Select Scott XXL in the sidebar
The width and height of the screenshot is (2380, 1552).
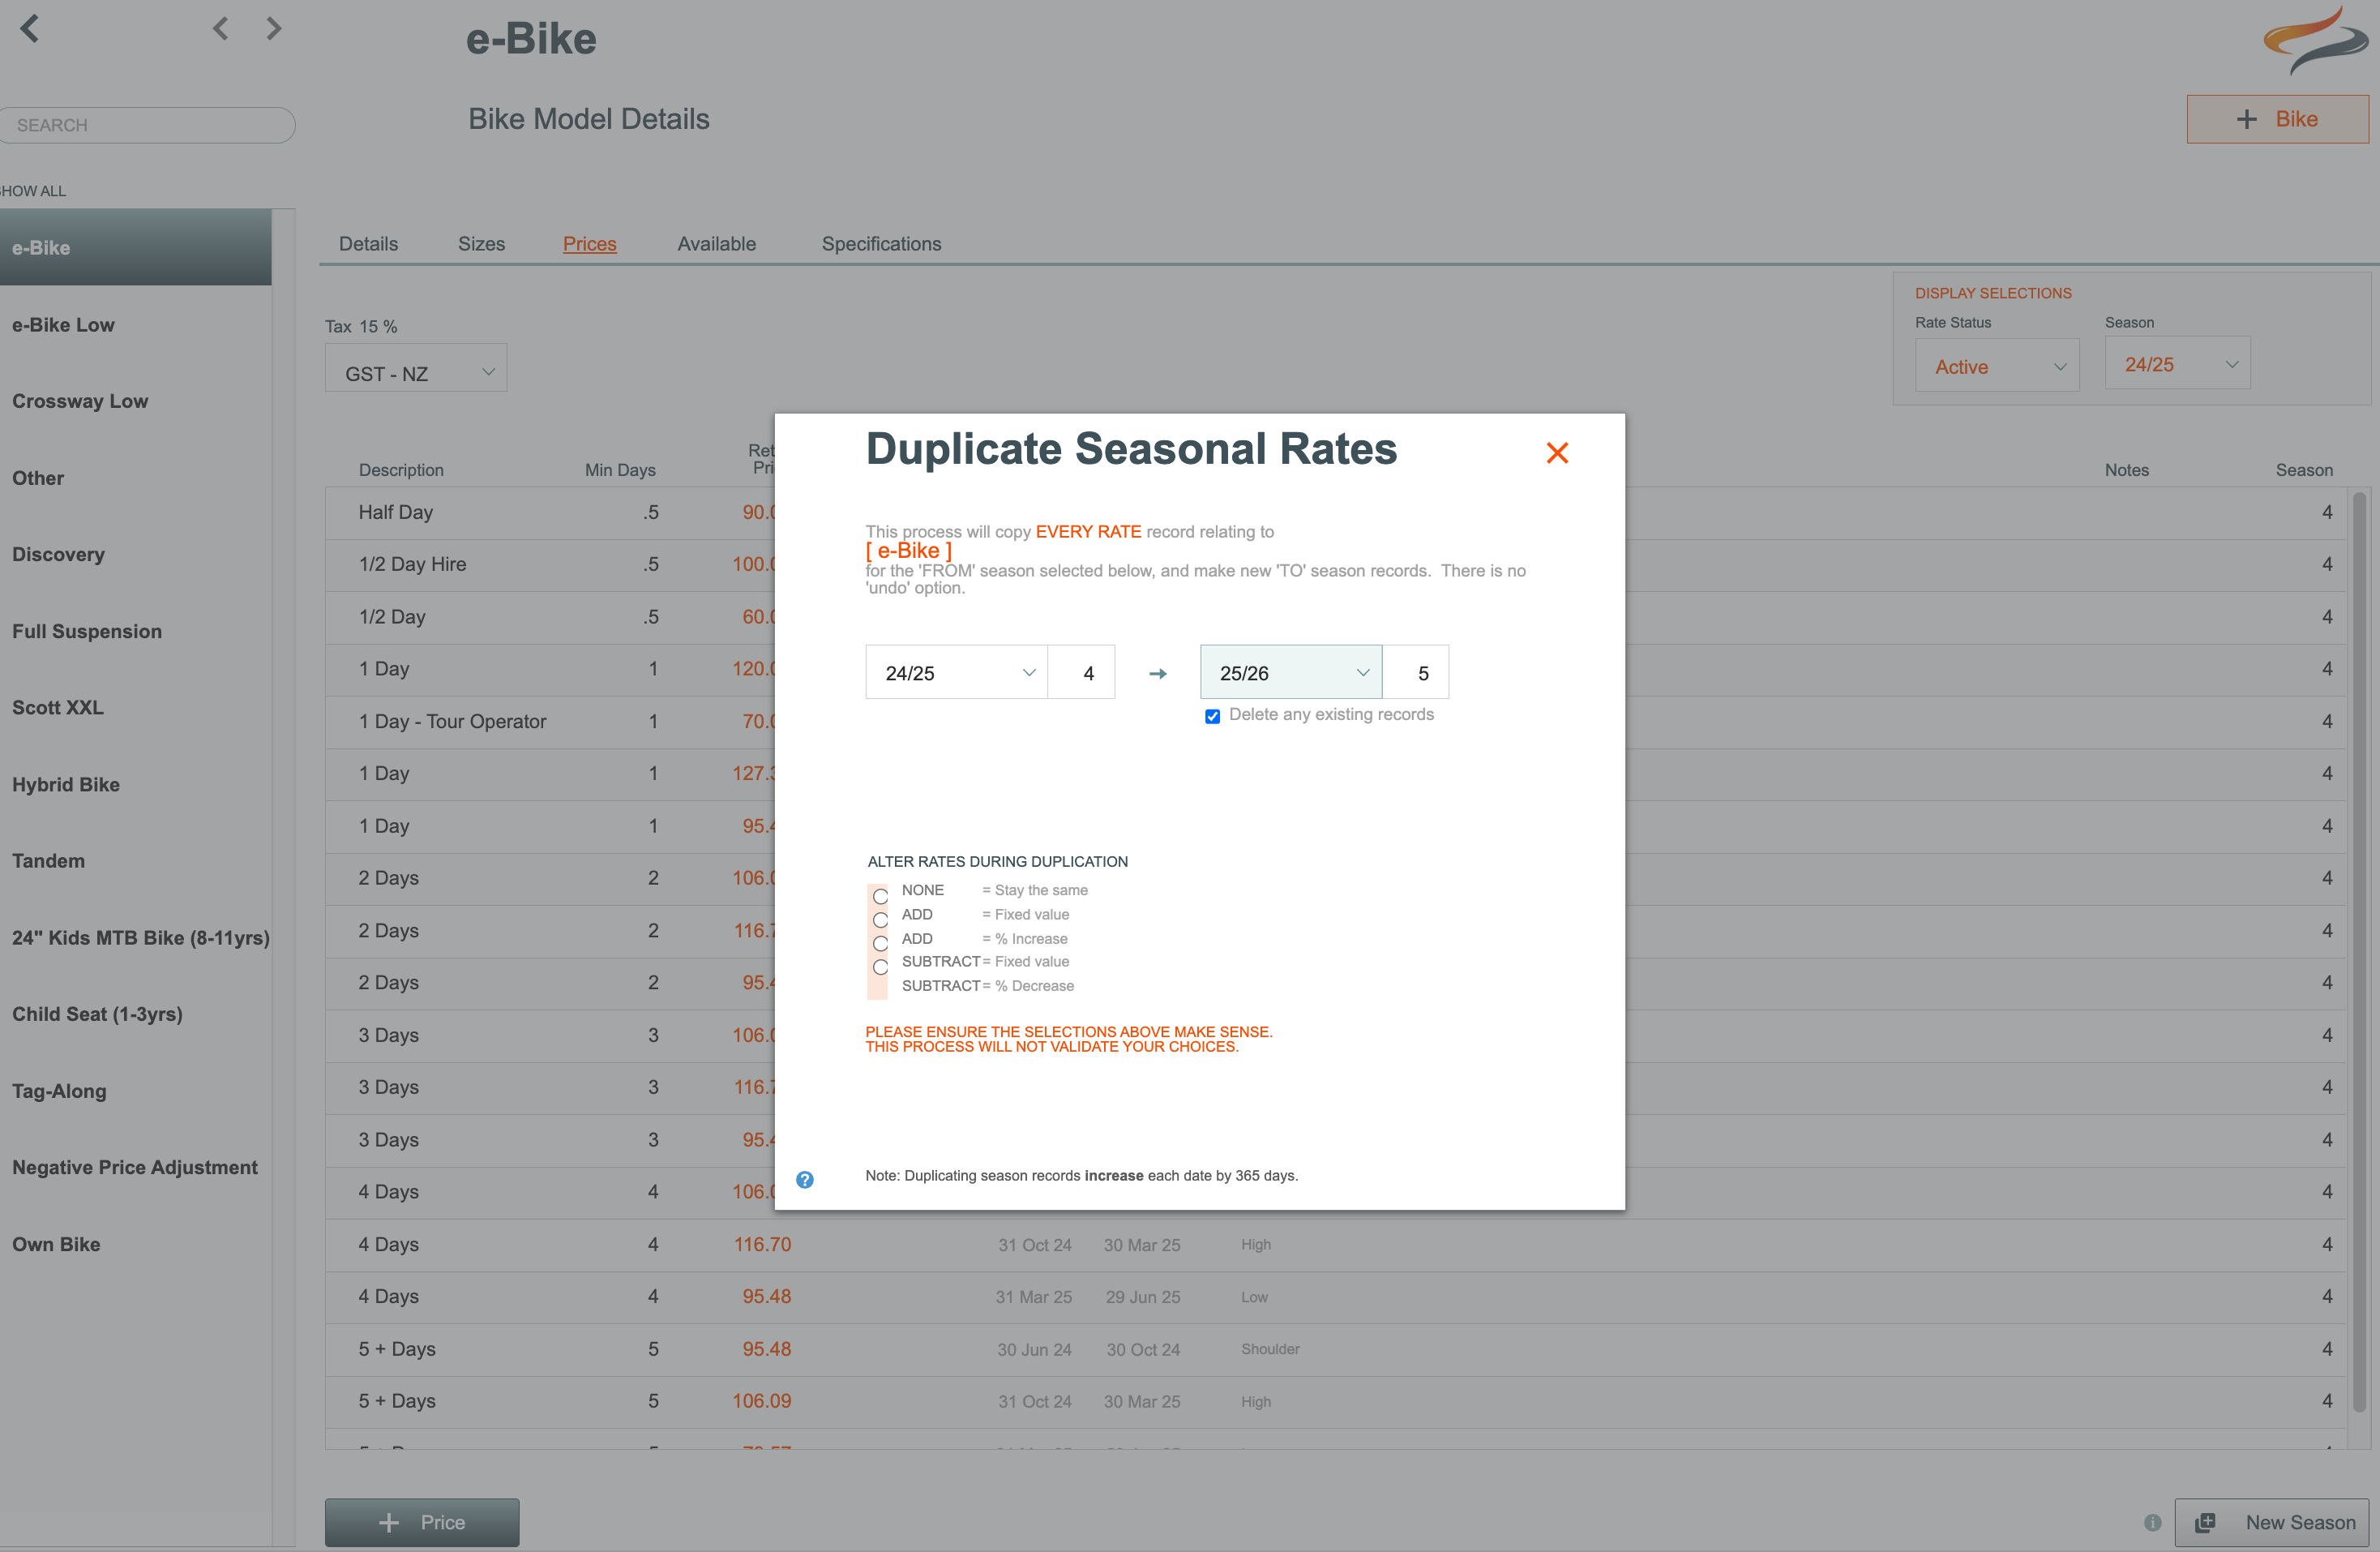pos(135,707)
